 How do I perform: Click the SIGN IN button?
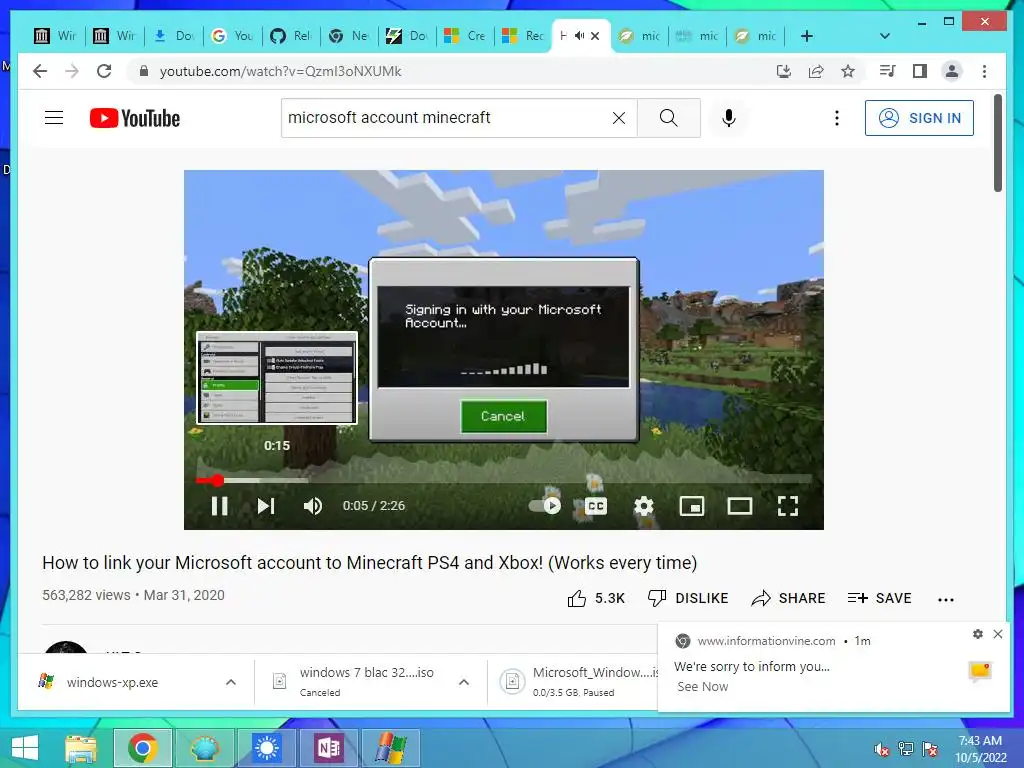coord(920,118)
